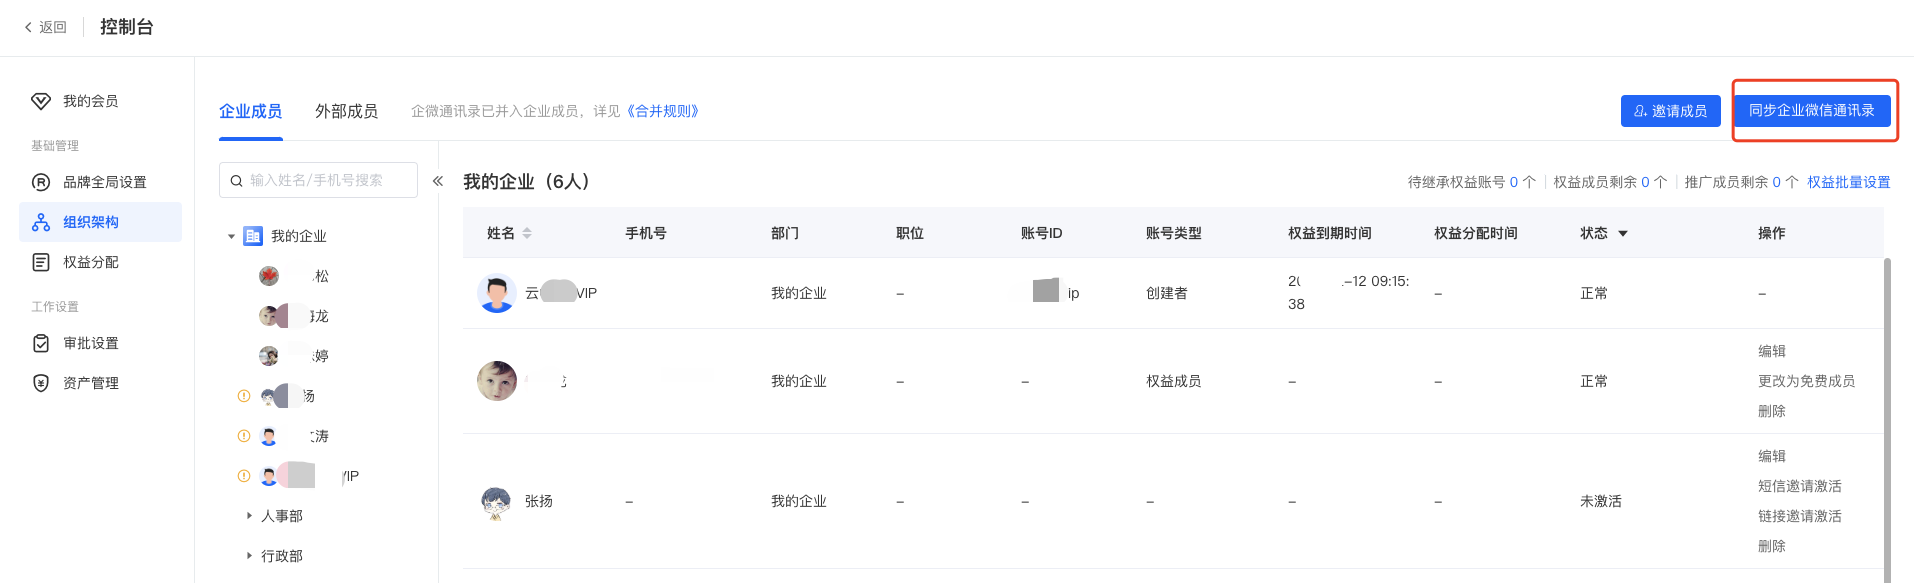Expand the 行政部 department
This screenshot has width=1914, height=583.
(x=249, y=556)
